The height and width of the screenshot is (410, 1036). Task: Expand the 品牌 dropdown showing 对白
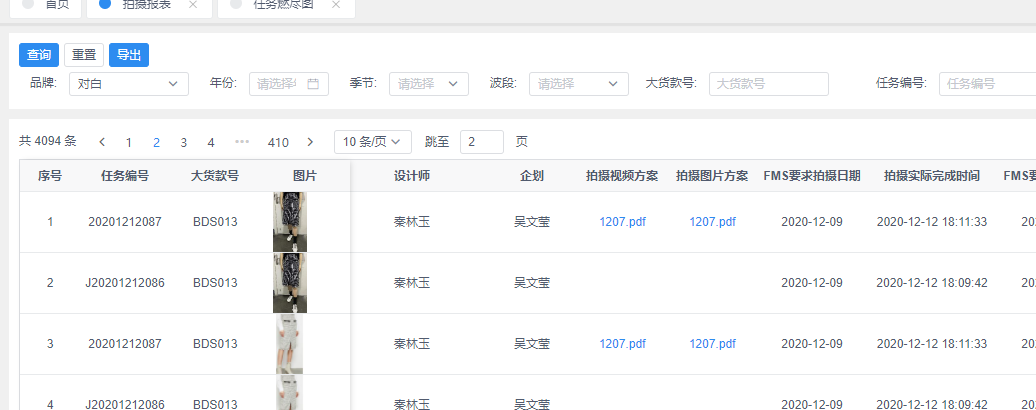129,84
